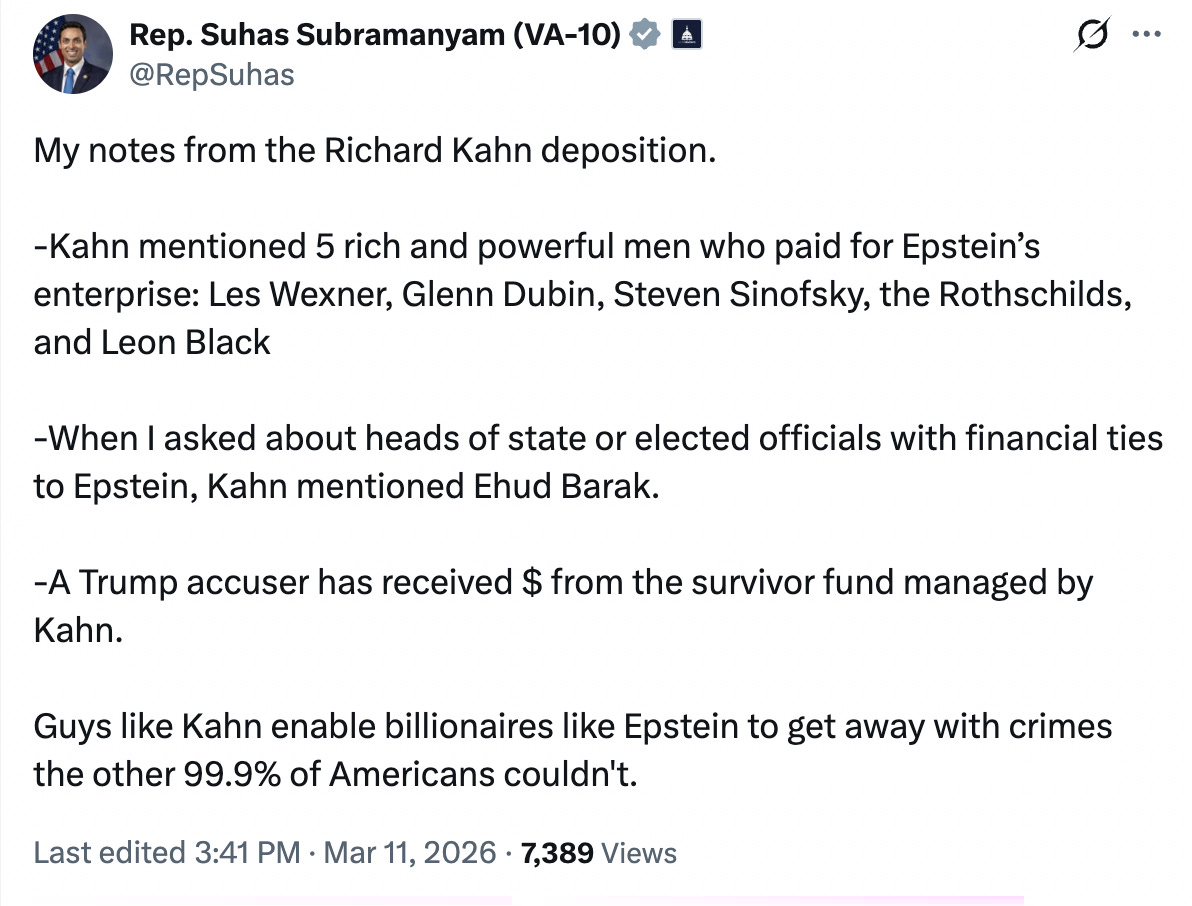
Task: Click "Last edited" to view edit history
Action: tap(108, 852)
